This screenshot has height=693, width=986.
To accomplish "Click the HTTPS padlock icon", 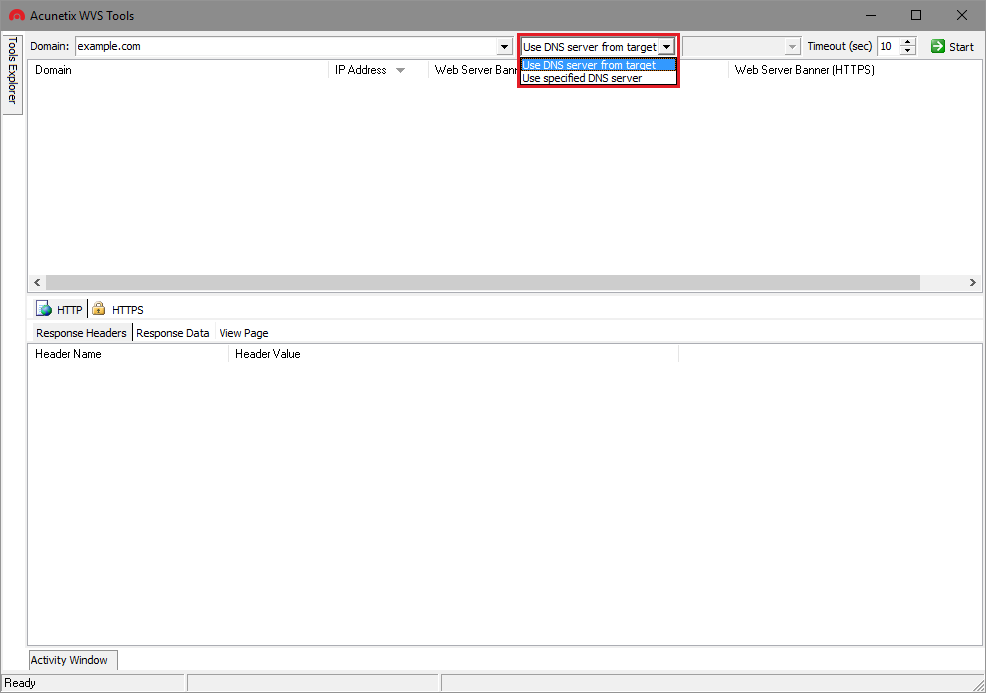I will tap(99, 308).
